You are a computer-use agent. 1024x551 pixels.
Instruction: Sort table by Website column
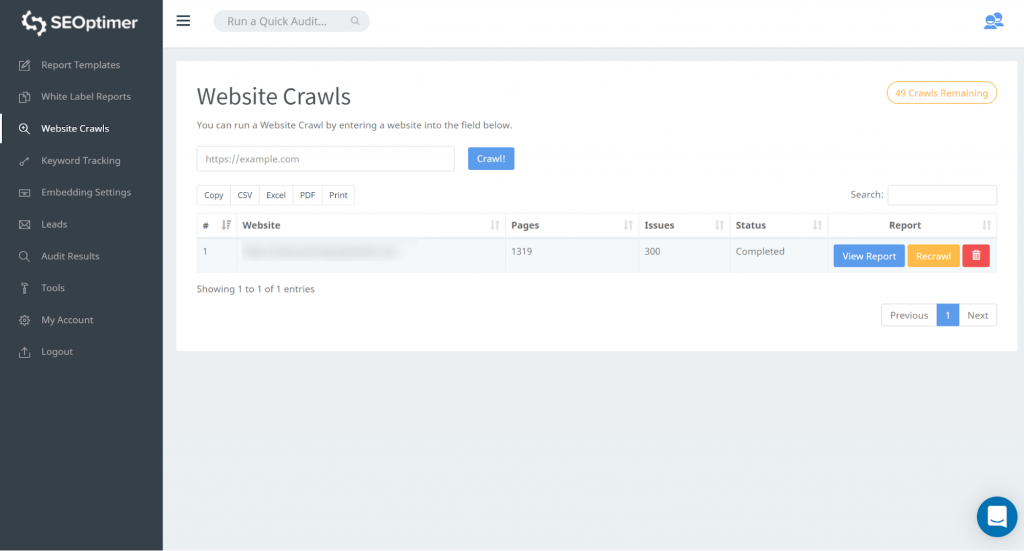370,226
